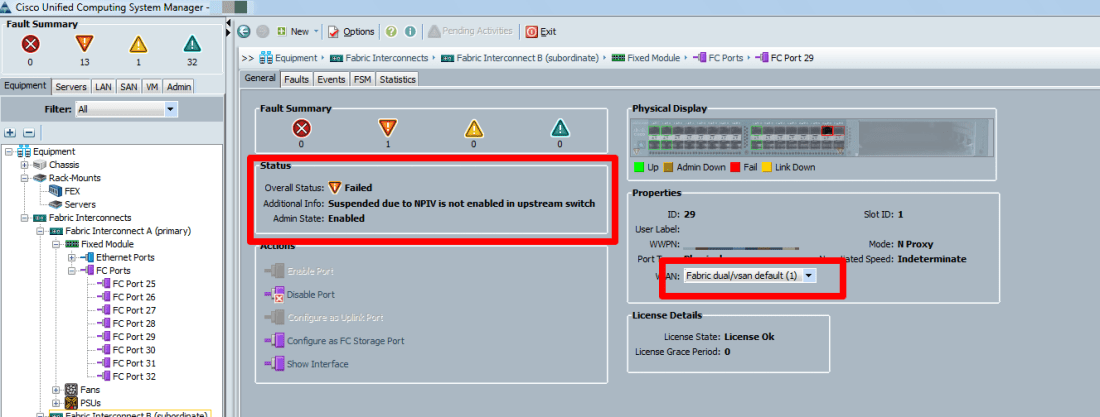1100x417 pixels.
Task: Click the expand-all plus icon above tree
Action: tap(10, 132)
